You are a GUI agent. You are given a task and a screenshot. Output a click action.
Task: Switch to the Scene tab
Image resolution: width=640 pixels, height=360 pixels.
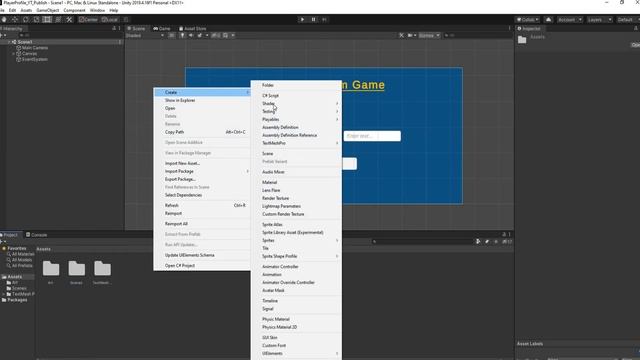pos(136,29)
